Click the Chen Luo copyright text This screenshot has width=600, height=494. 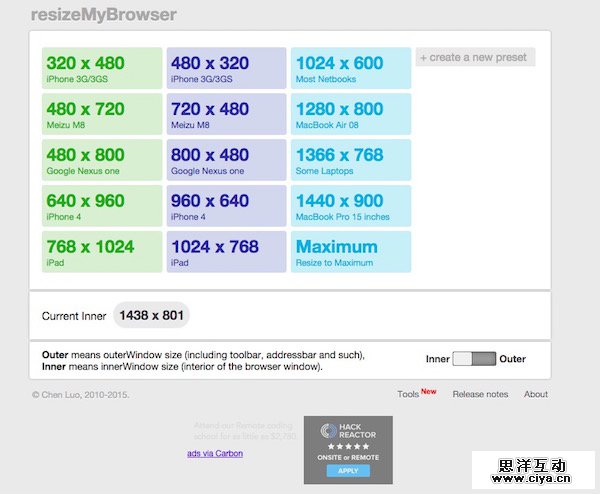tap(80, 395)
